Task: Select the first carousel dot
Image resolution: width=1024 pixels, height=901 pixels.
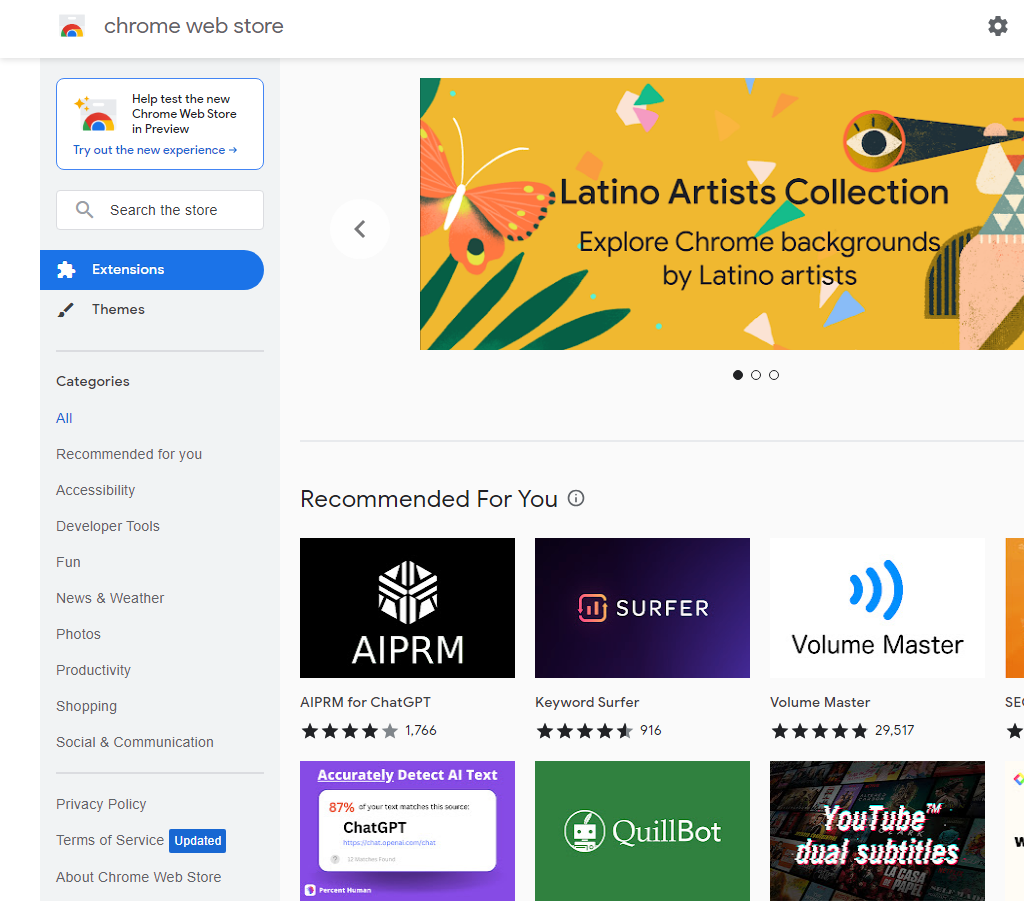Action: [738, 375]
